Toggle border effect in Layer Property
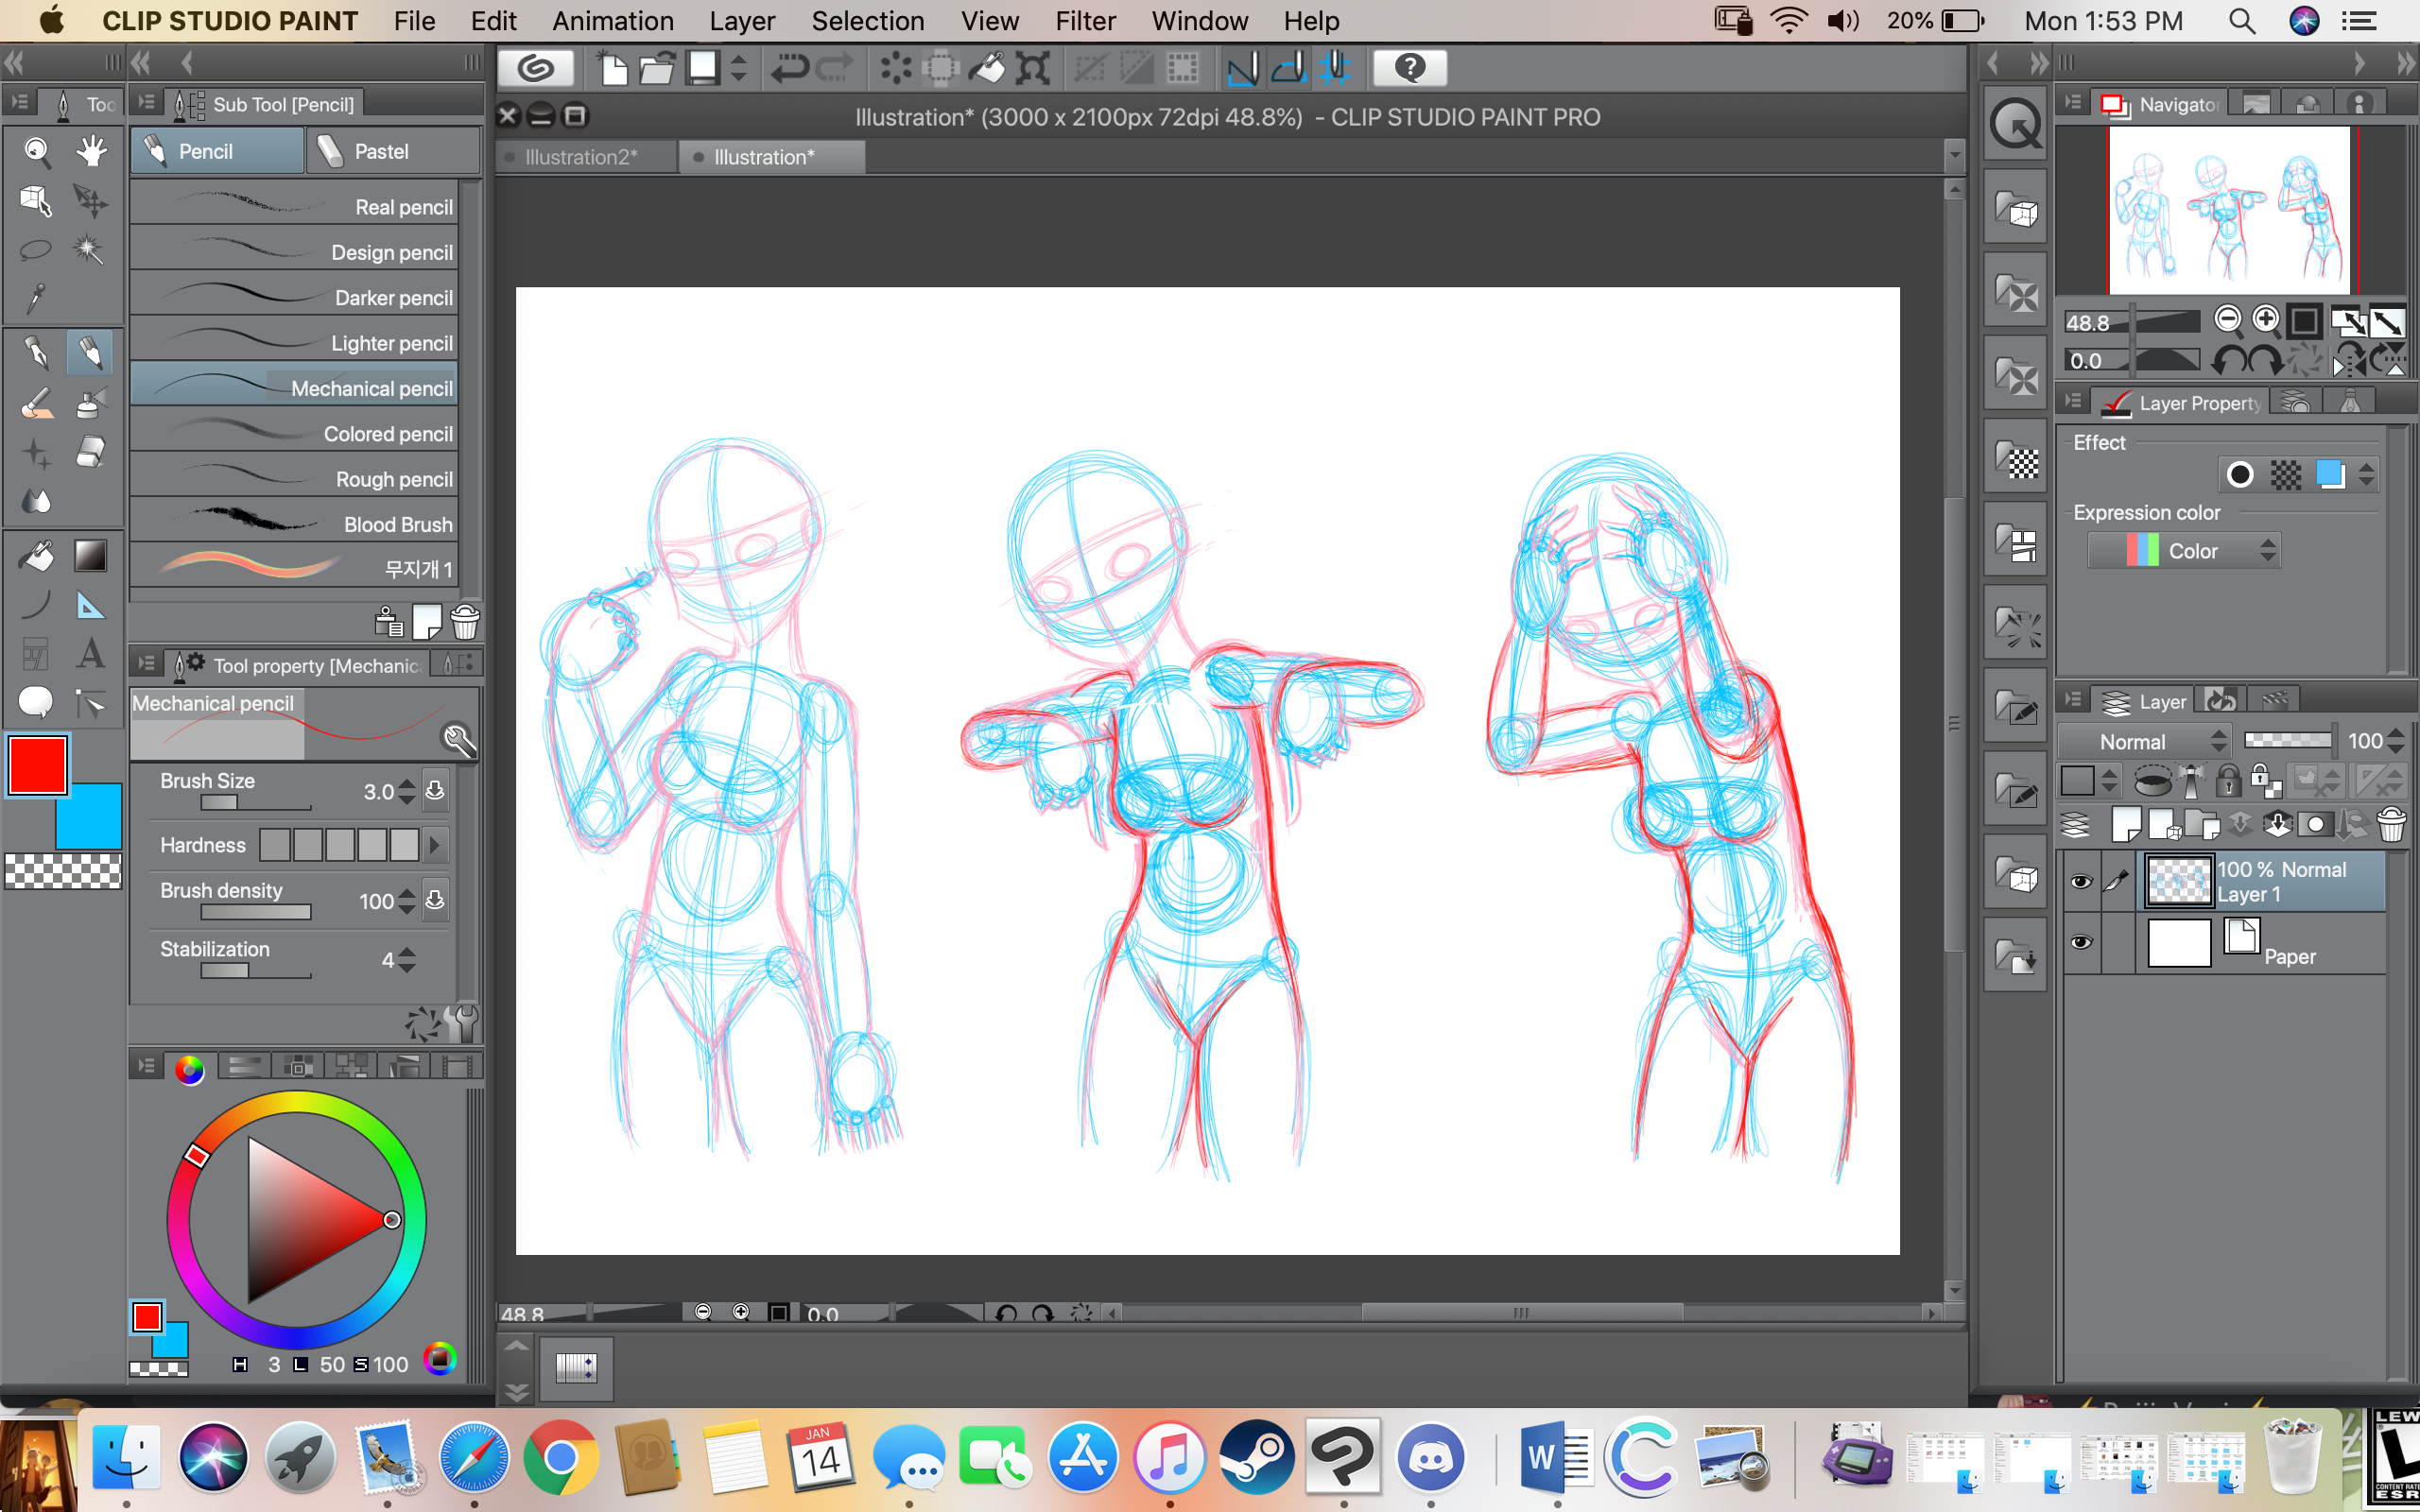Viewport: 2420px width, 1512px height. point(2240,475)
